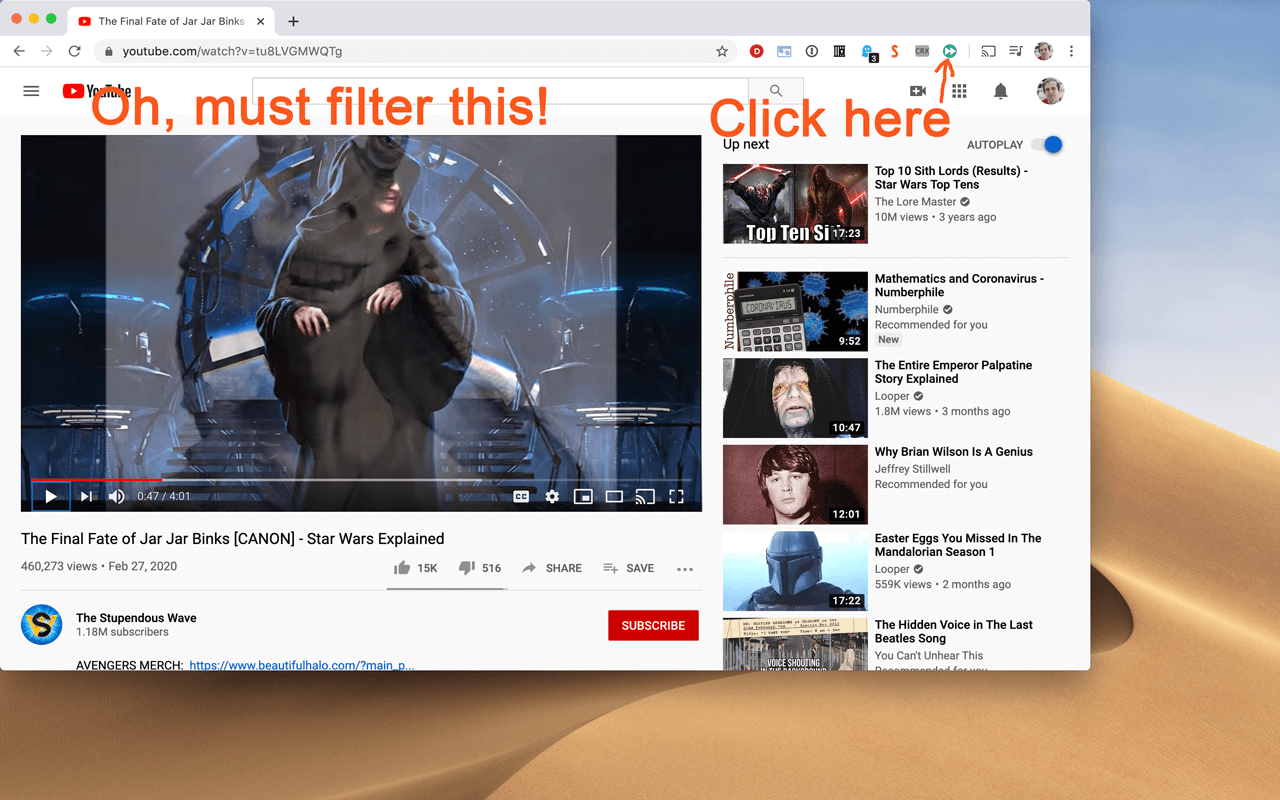The height and width of the screenshot is (800, 1280).
Task: Switch to Theater mode
Action: [x=614, y=496]
